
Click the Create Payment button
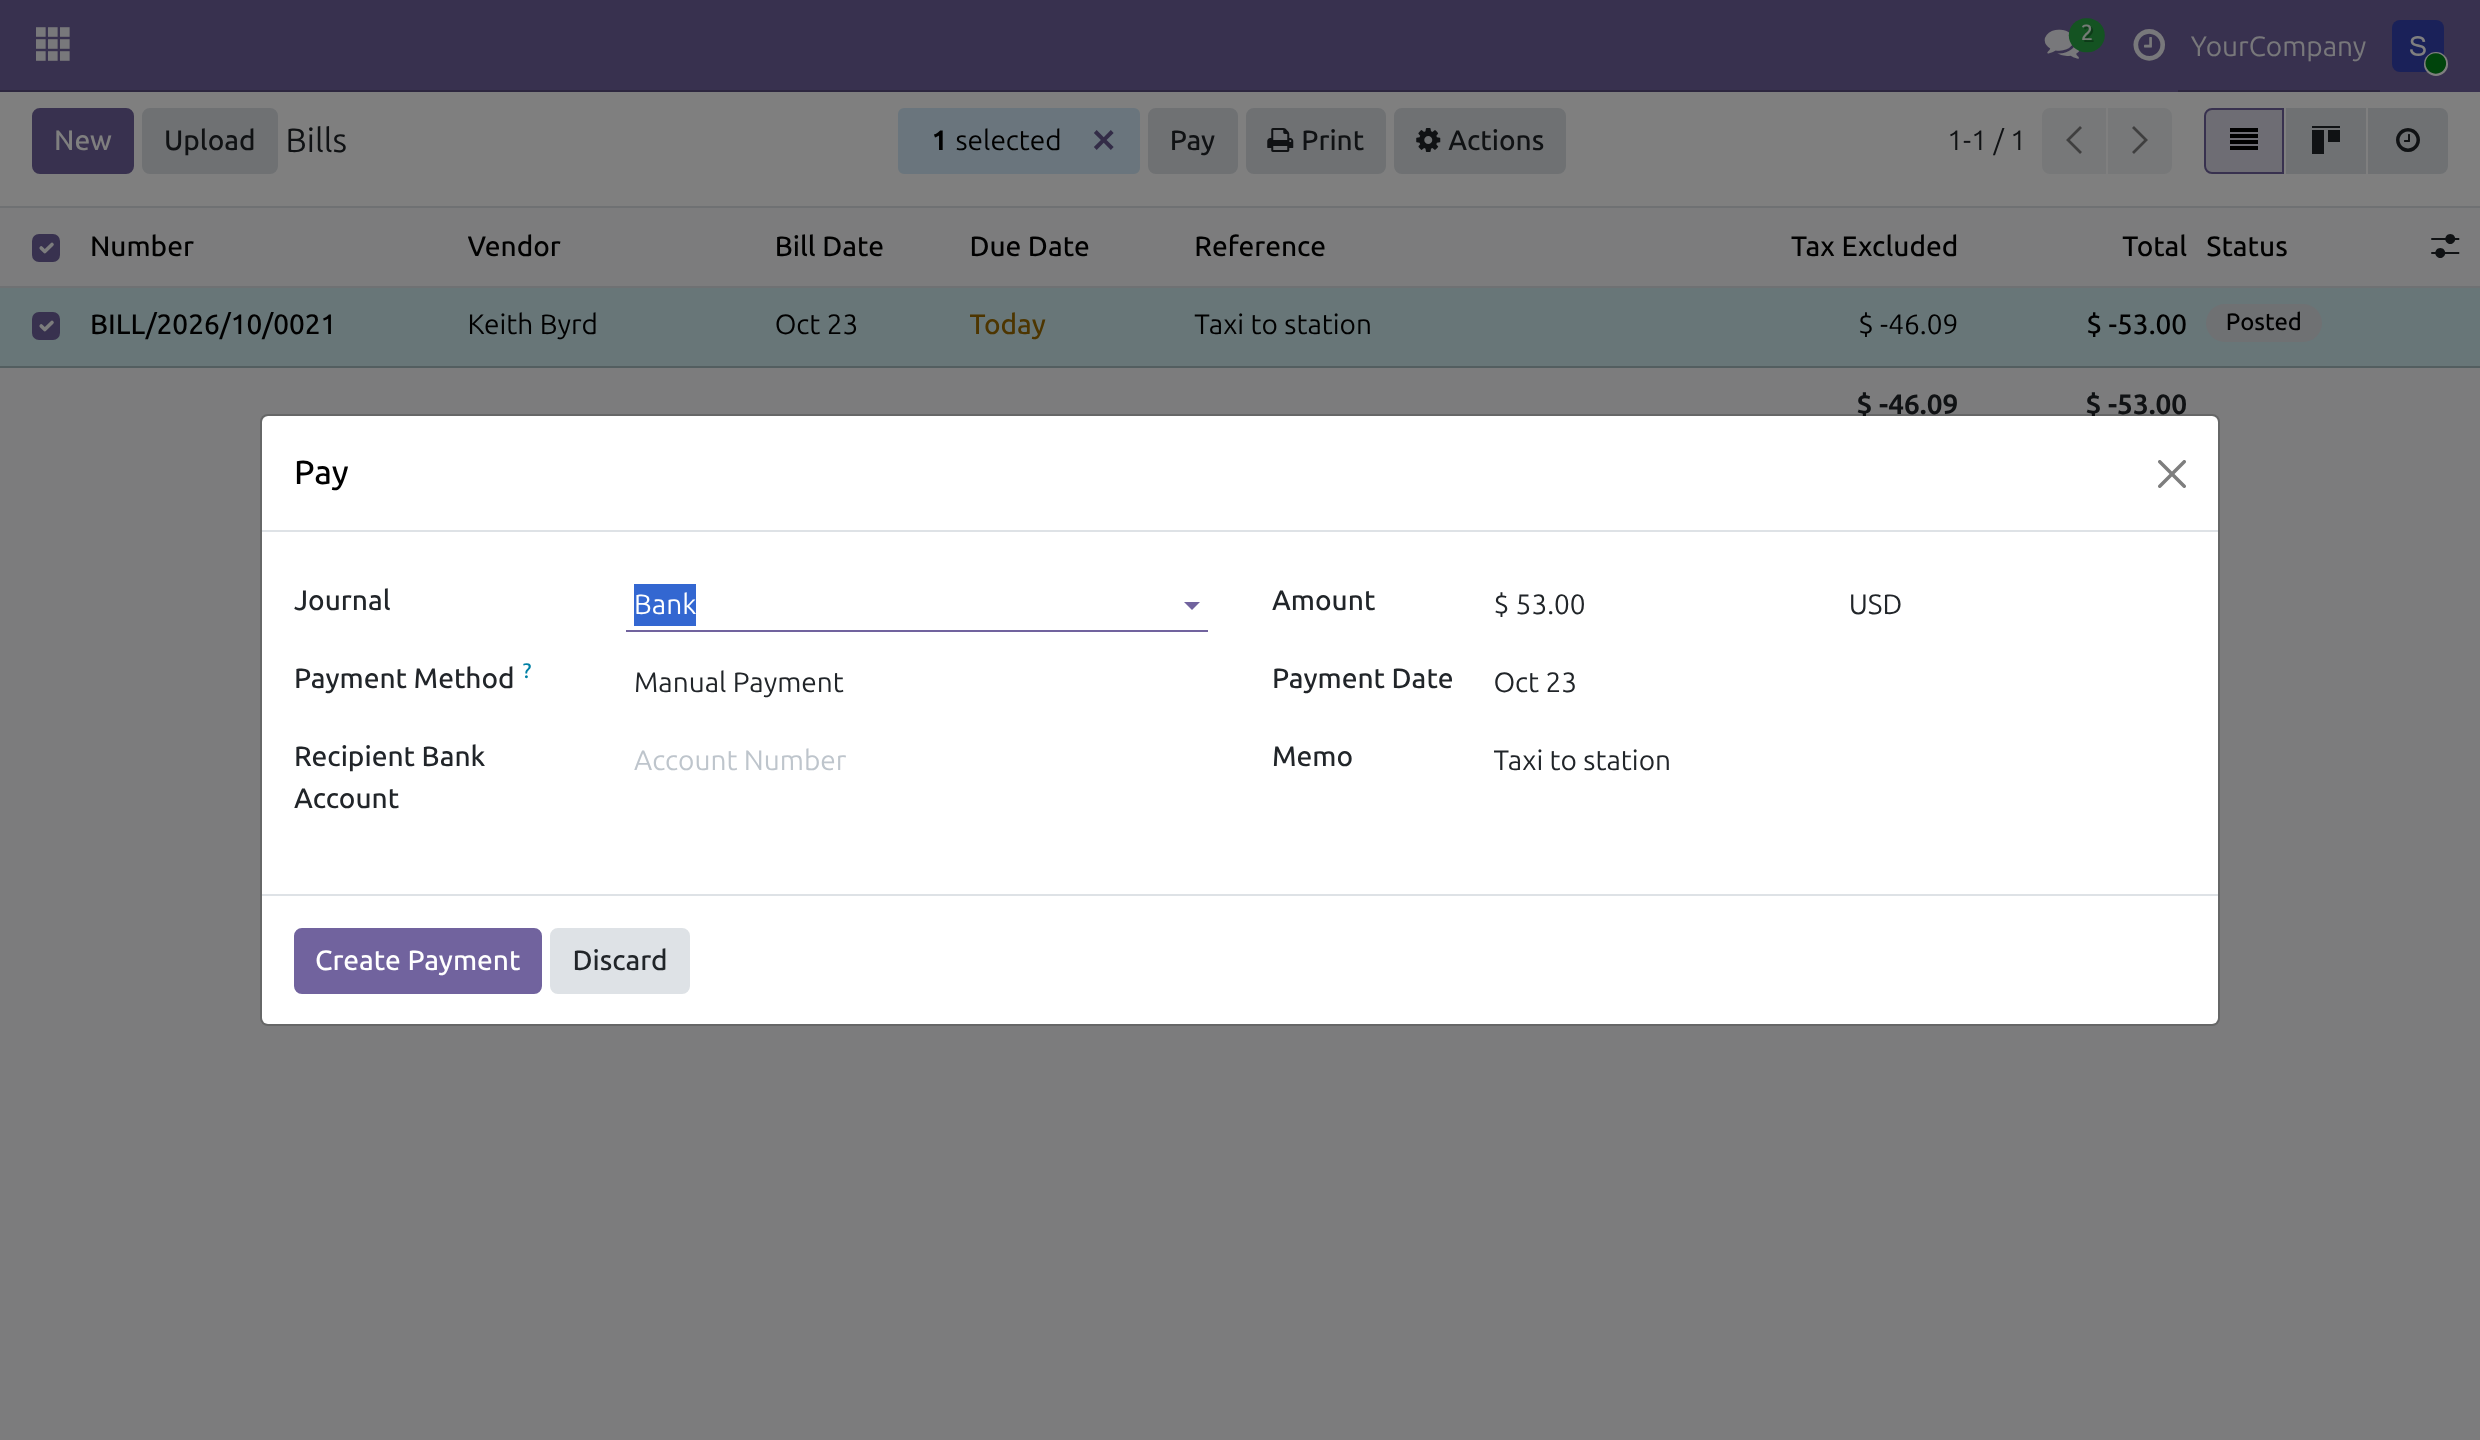pyautogui.click(x=418, y=960)
